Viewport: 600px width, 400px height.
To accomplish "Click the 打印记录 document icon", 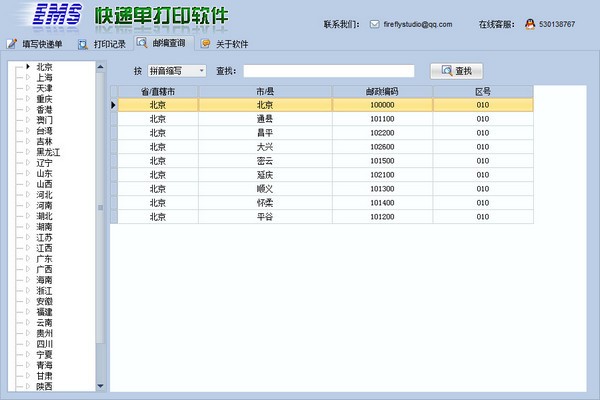I will click(x=83, y=44).
